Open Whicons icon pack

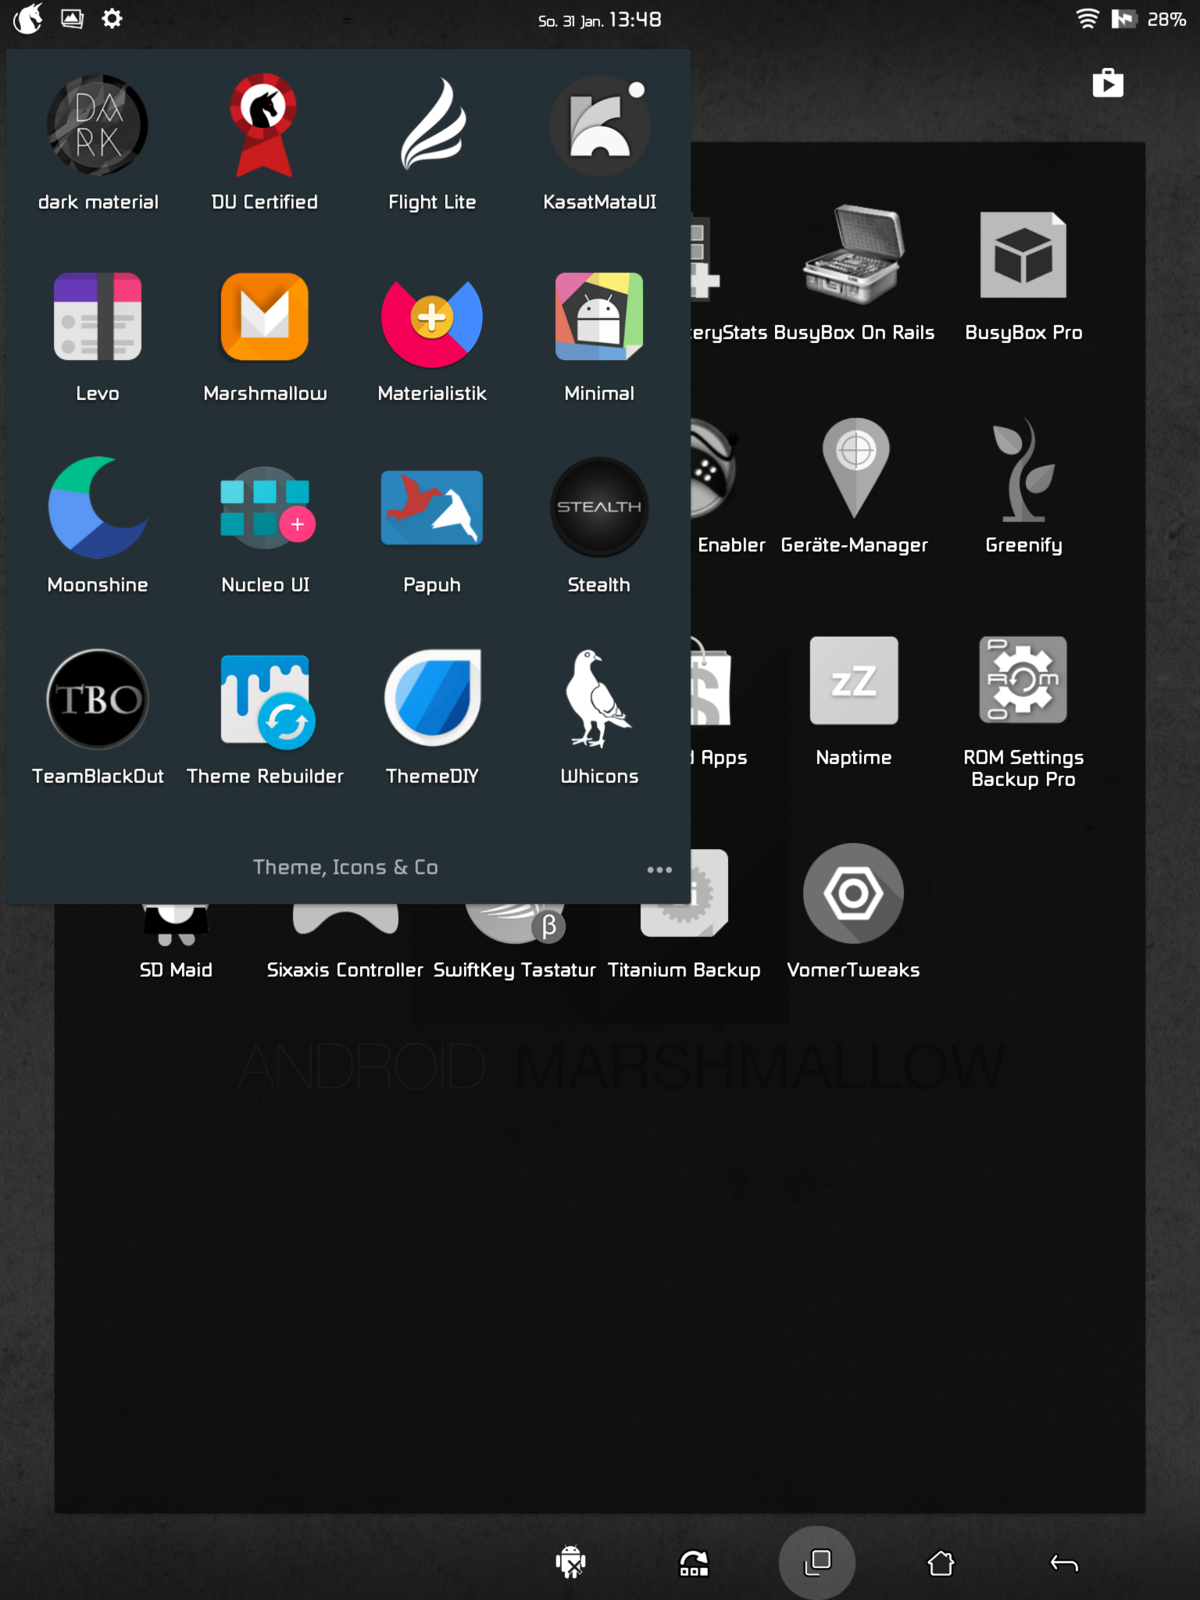[599, 700]
